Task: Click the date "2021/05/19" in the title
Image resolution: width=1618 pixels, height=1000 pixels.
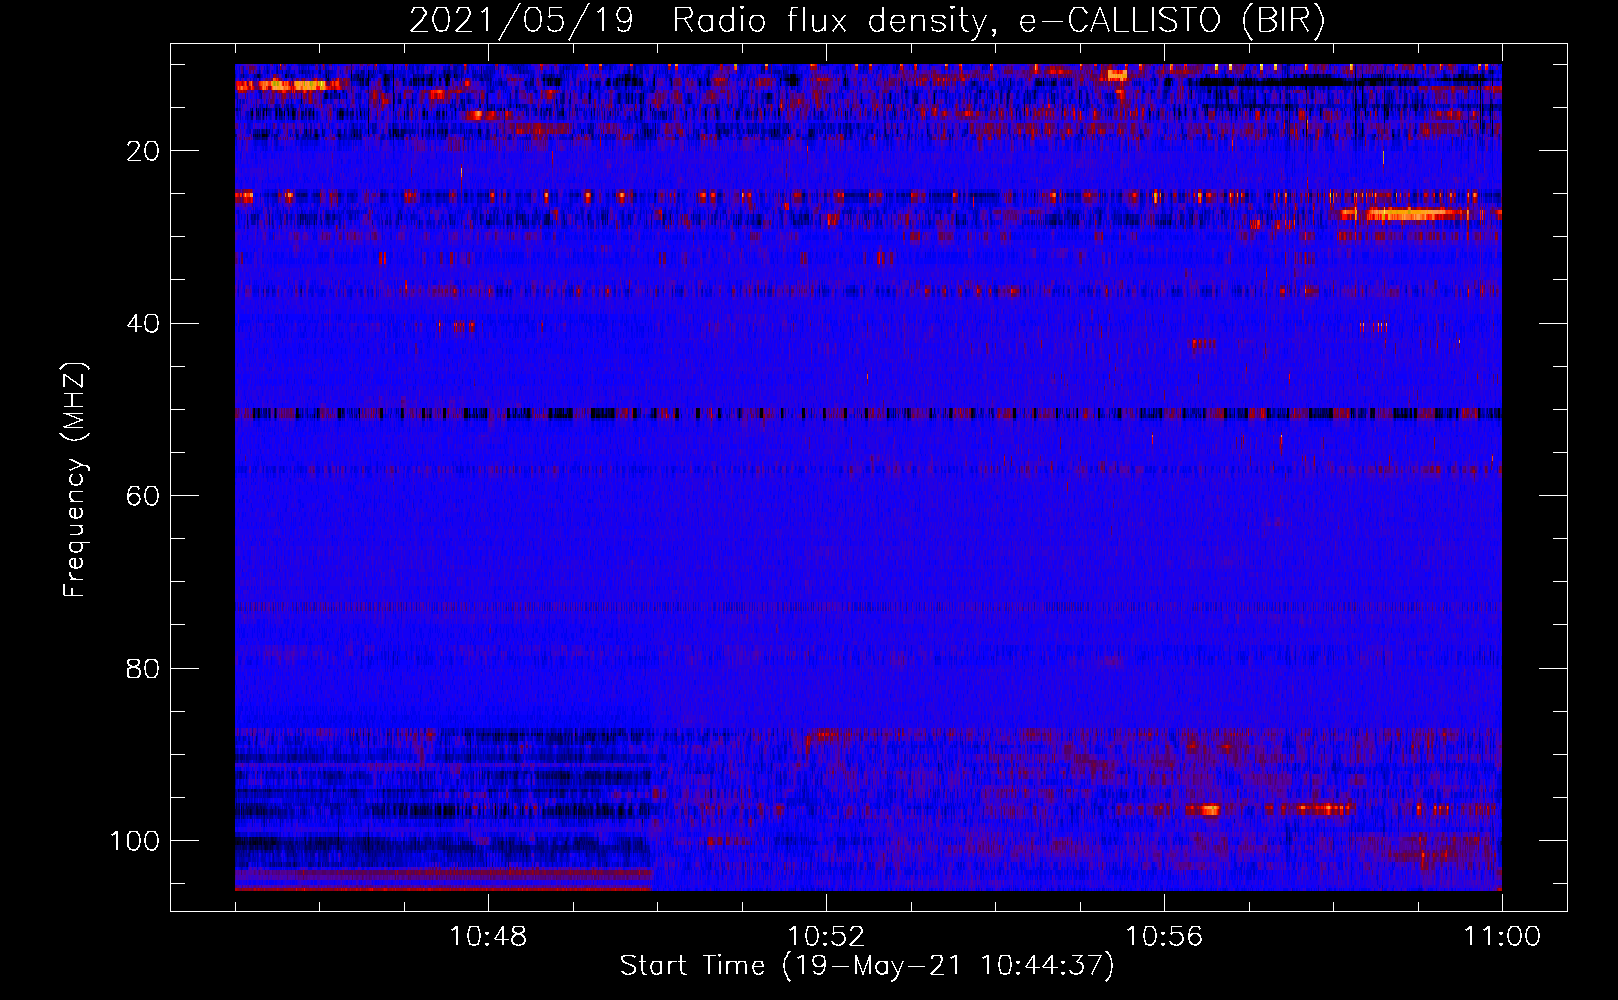Action: (x=521, y=20)
